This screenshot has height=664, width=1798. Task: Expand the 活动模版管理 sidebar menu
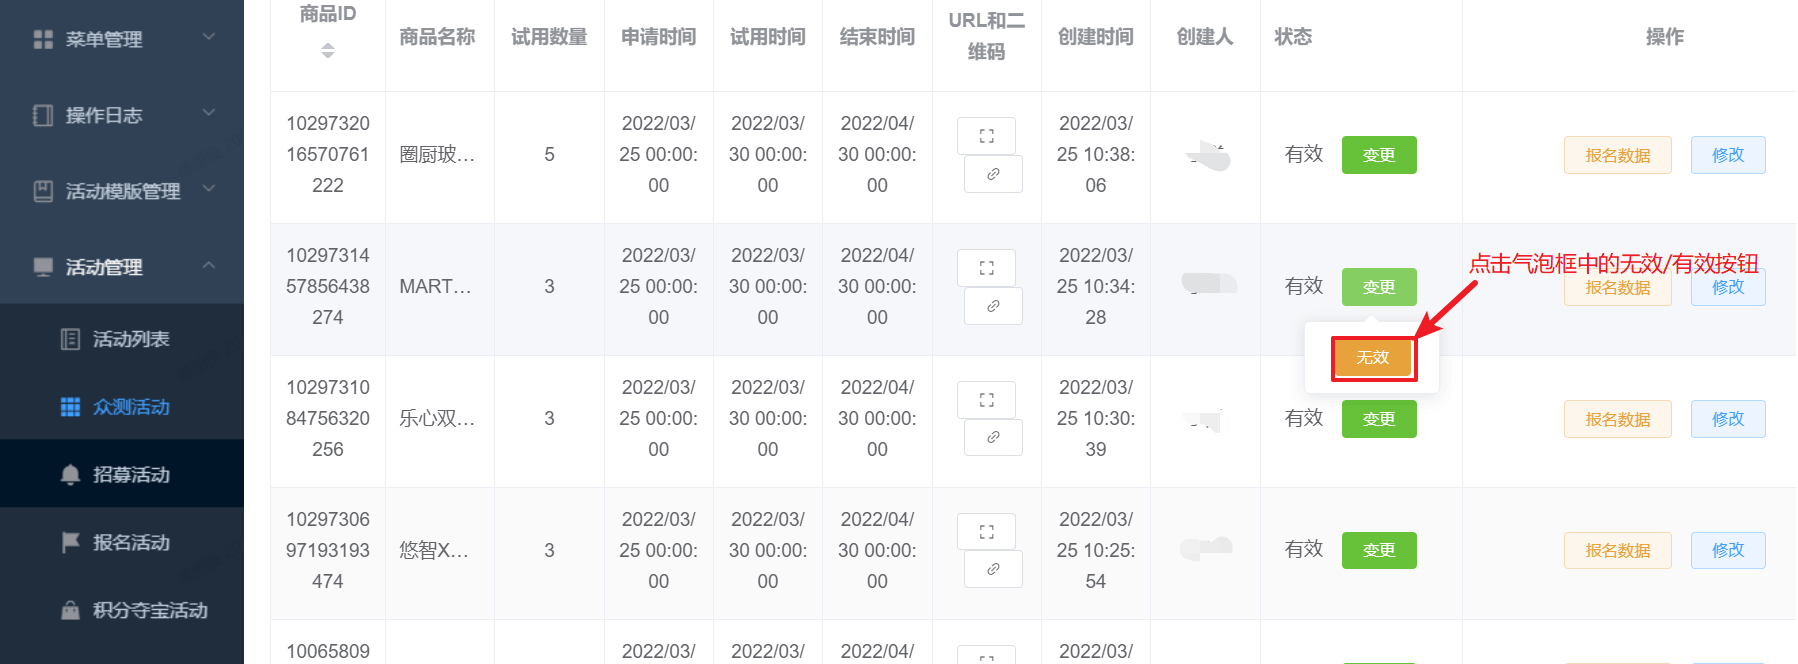click(122, 191)
